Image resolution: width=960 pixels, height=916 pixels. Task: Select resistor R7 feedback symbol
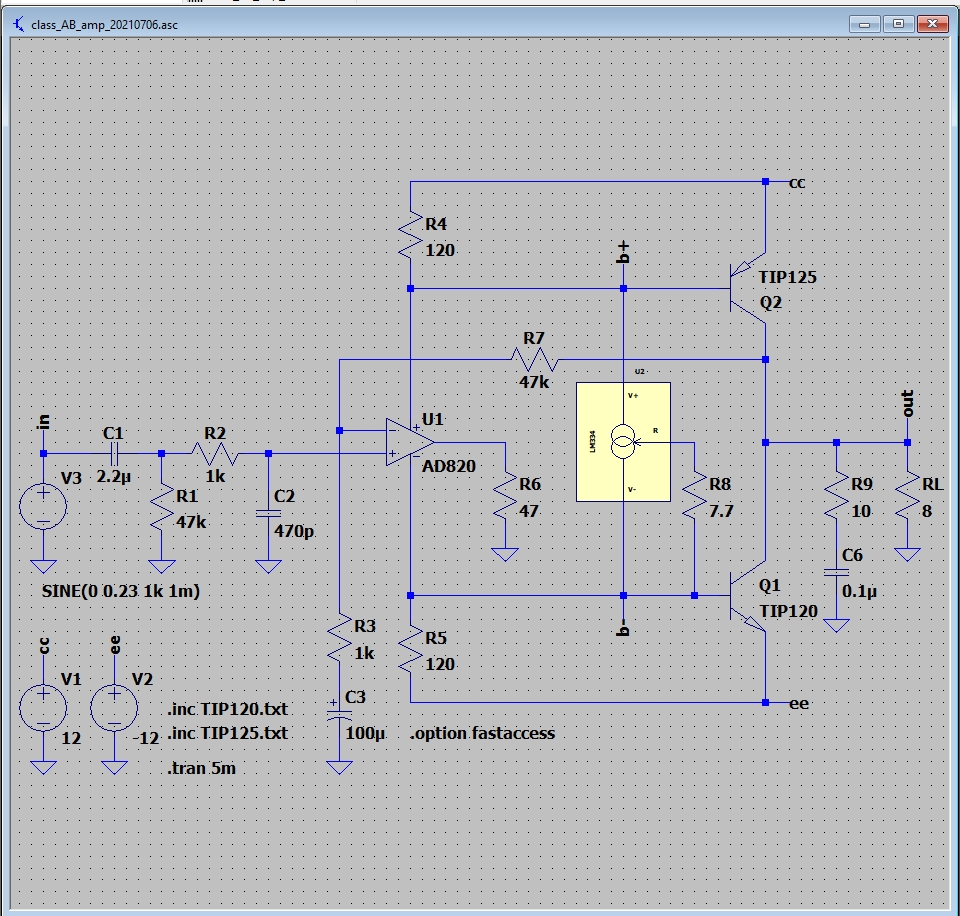pyautogui.click(x=534, y=359)
